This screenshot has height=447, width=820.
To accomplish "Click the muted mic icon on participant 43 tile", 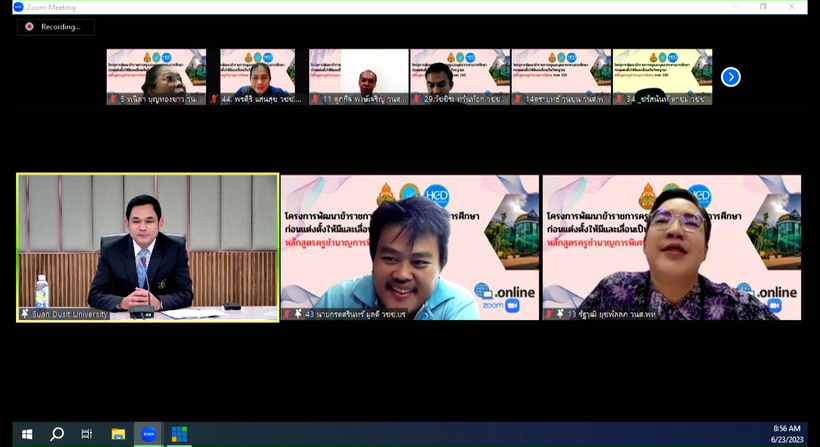I will pyautogui.click(x=287, y=314).
